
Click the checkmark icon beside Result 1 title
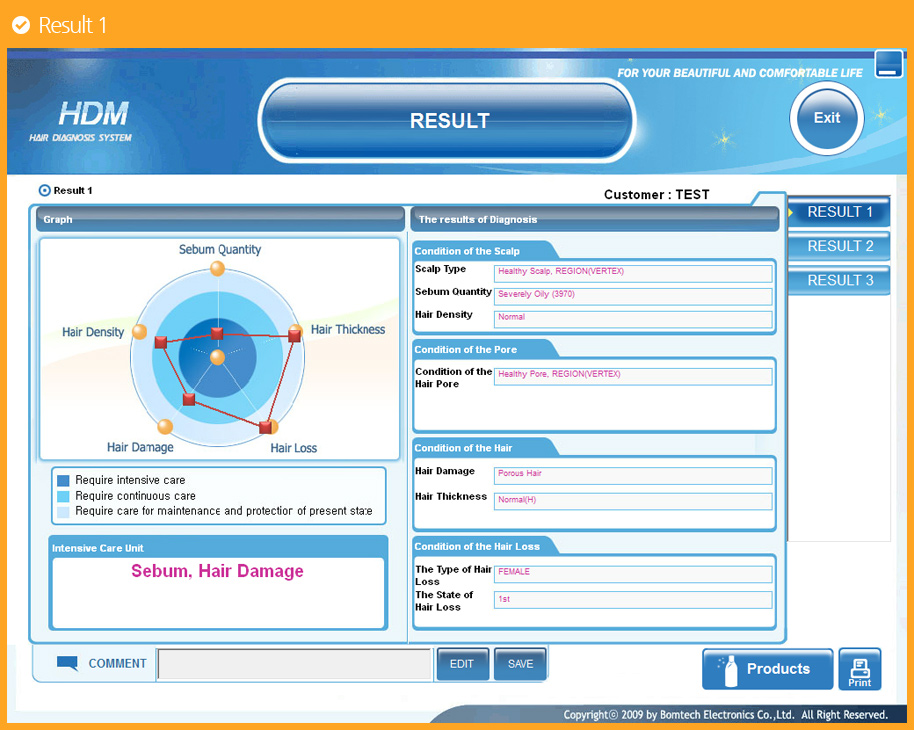[20, 25]
